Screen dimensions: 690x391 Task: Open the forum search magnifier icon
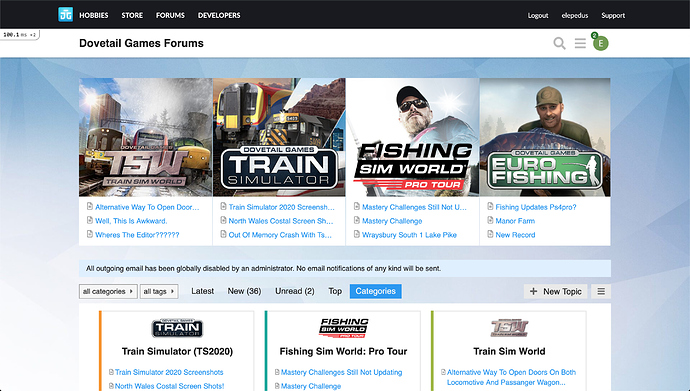click(559, 43)
